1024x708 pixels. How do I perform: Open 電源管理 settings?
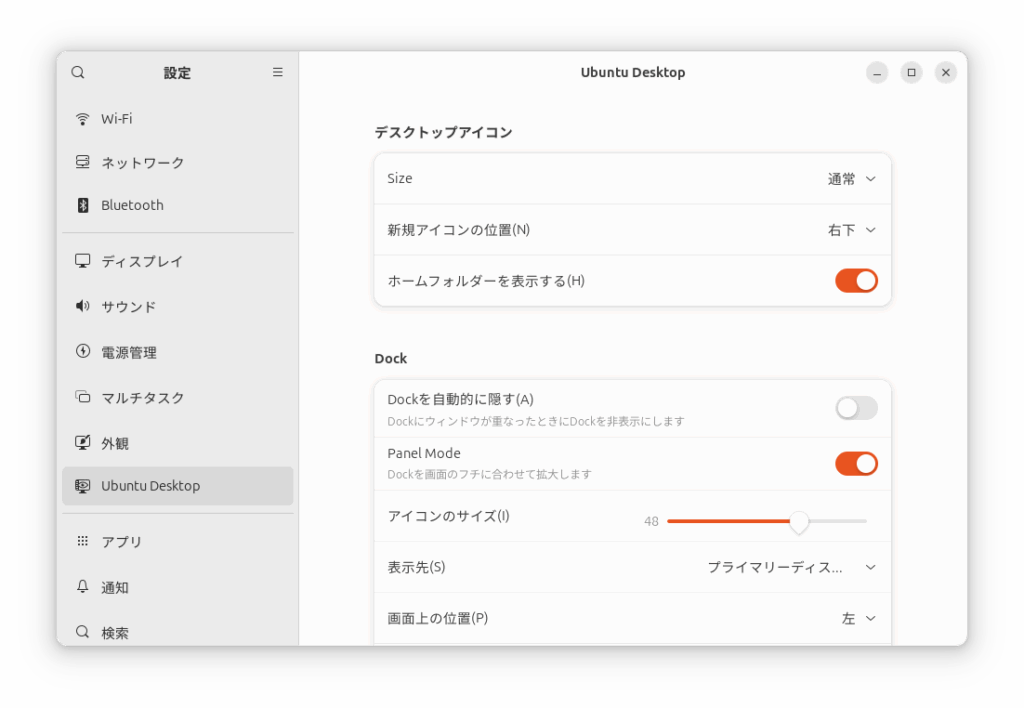coord(178,352)
